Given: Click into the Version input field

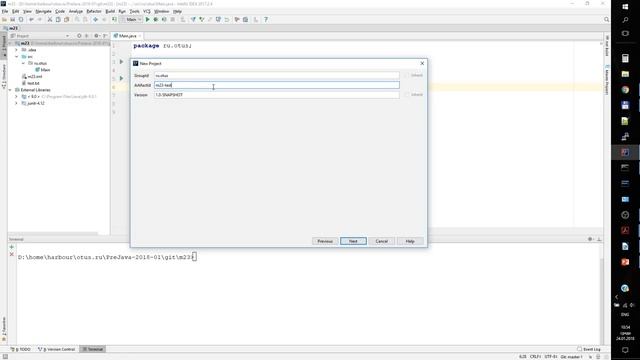Looking at the screenshot, I should (x=277, y=95).
